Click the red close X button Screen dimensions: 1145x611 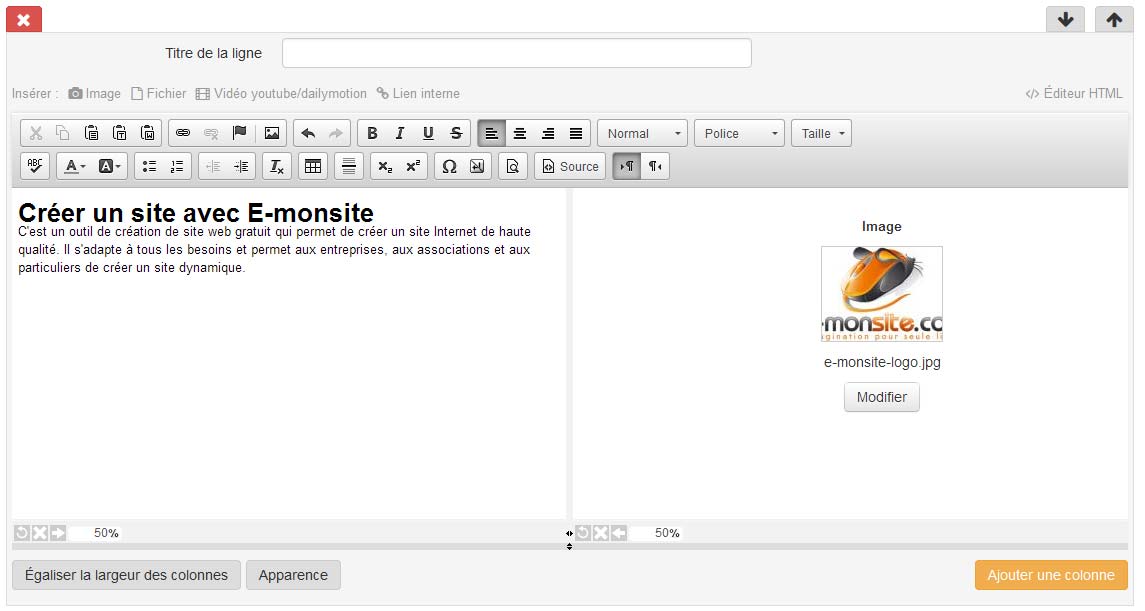point(24,20)
